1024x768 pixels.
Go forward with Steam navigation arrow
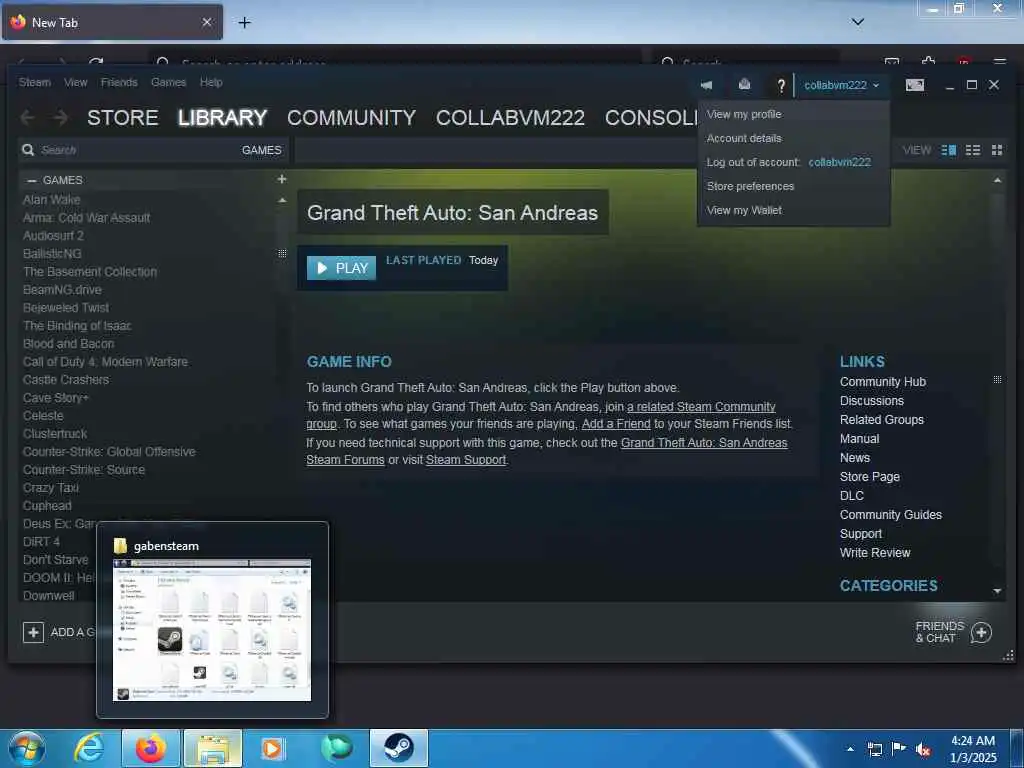tap(60, 118)
